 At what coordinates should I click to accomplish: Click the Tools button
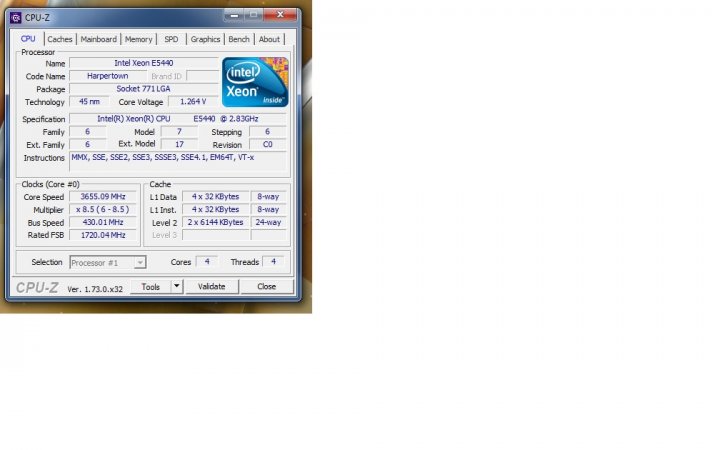151,287
